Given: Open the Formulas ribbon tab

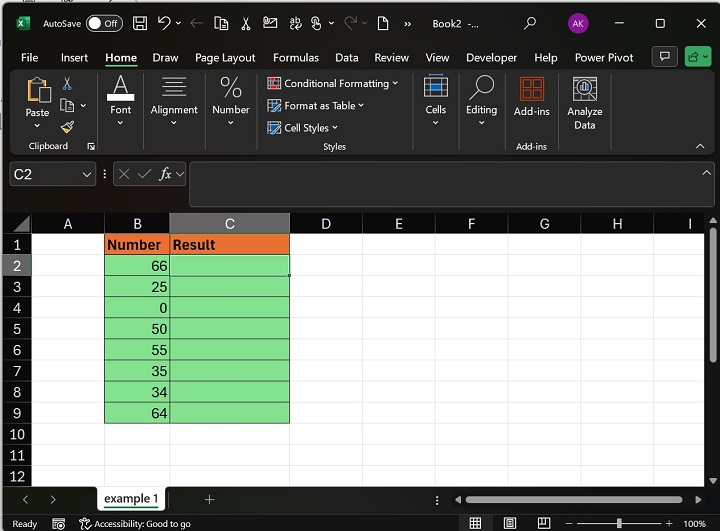Looking at the screenshot, I should click(x=295, y=58).
